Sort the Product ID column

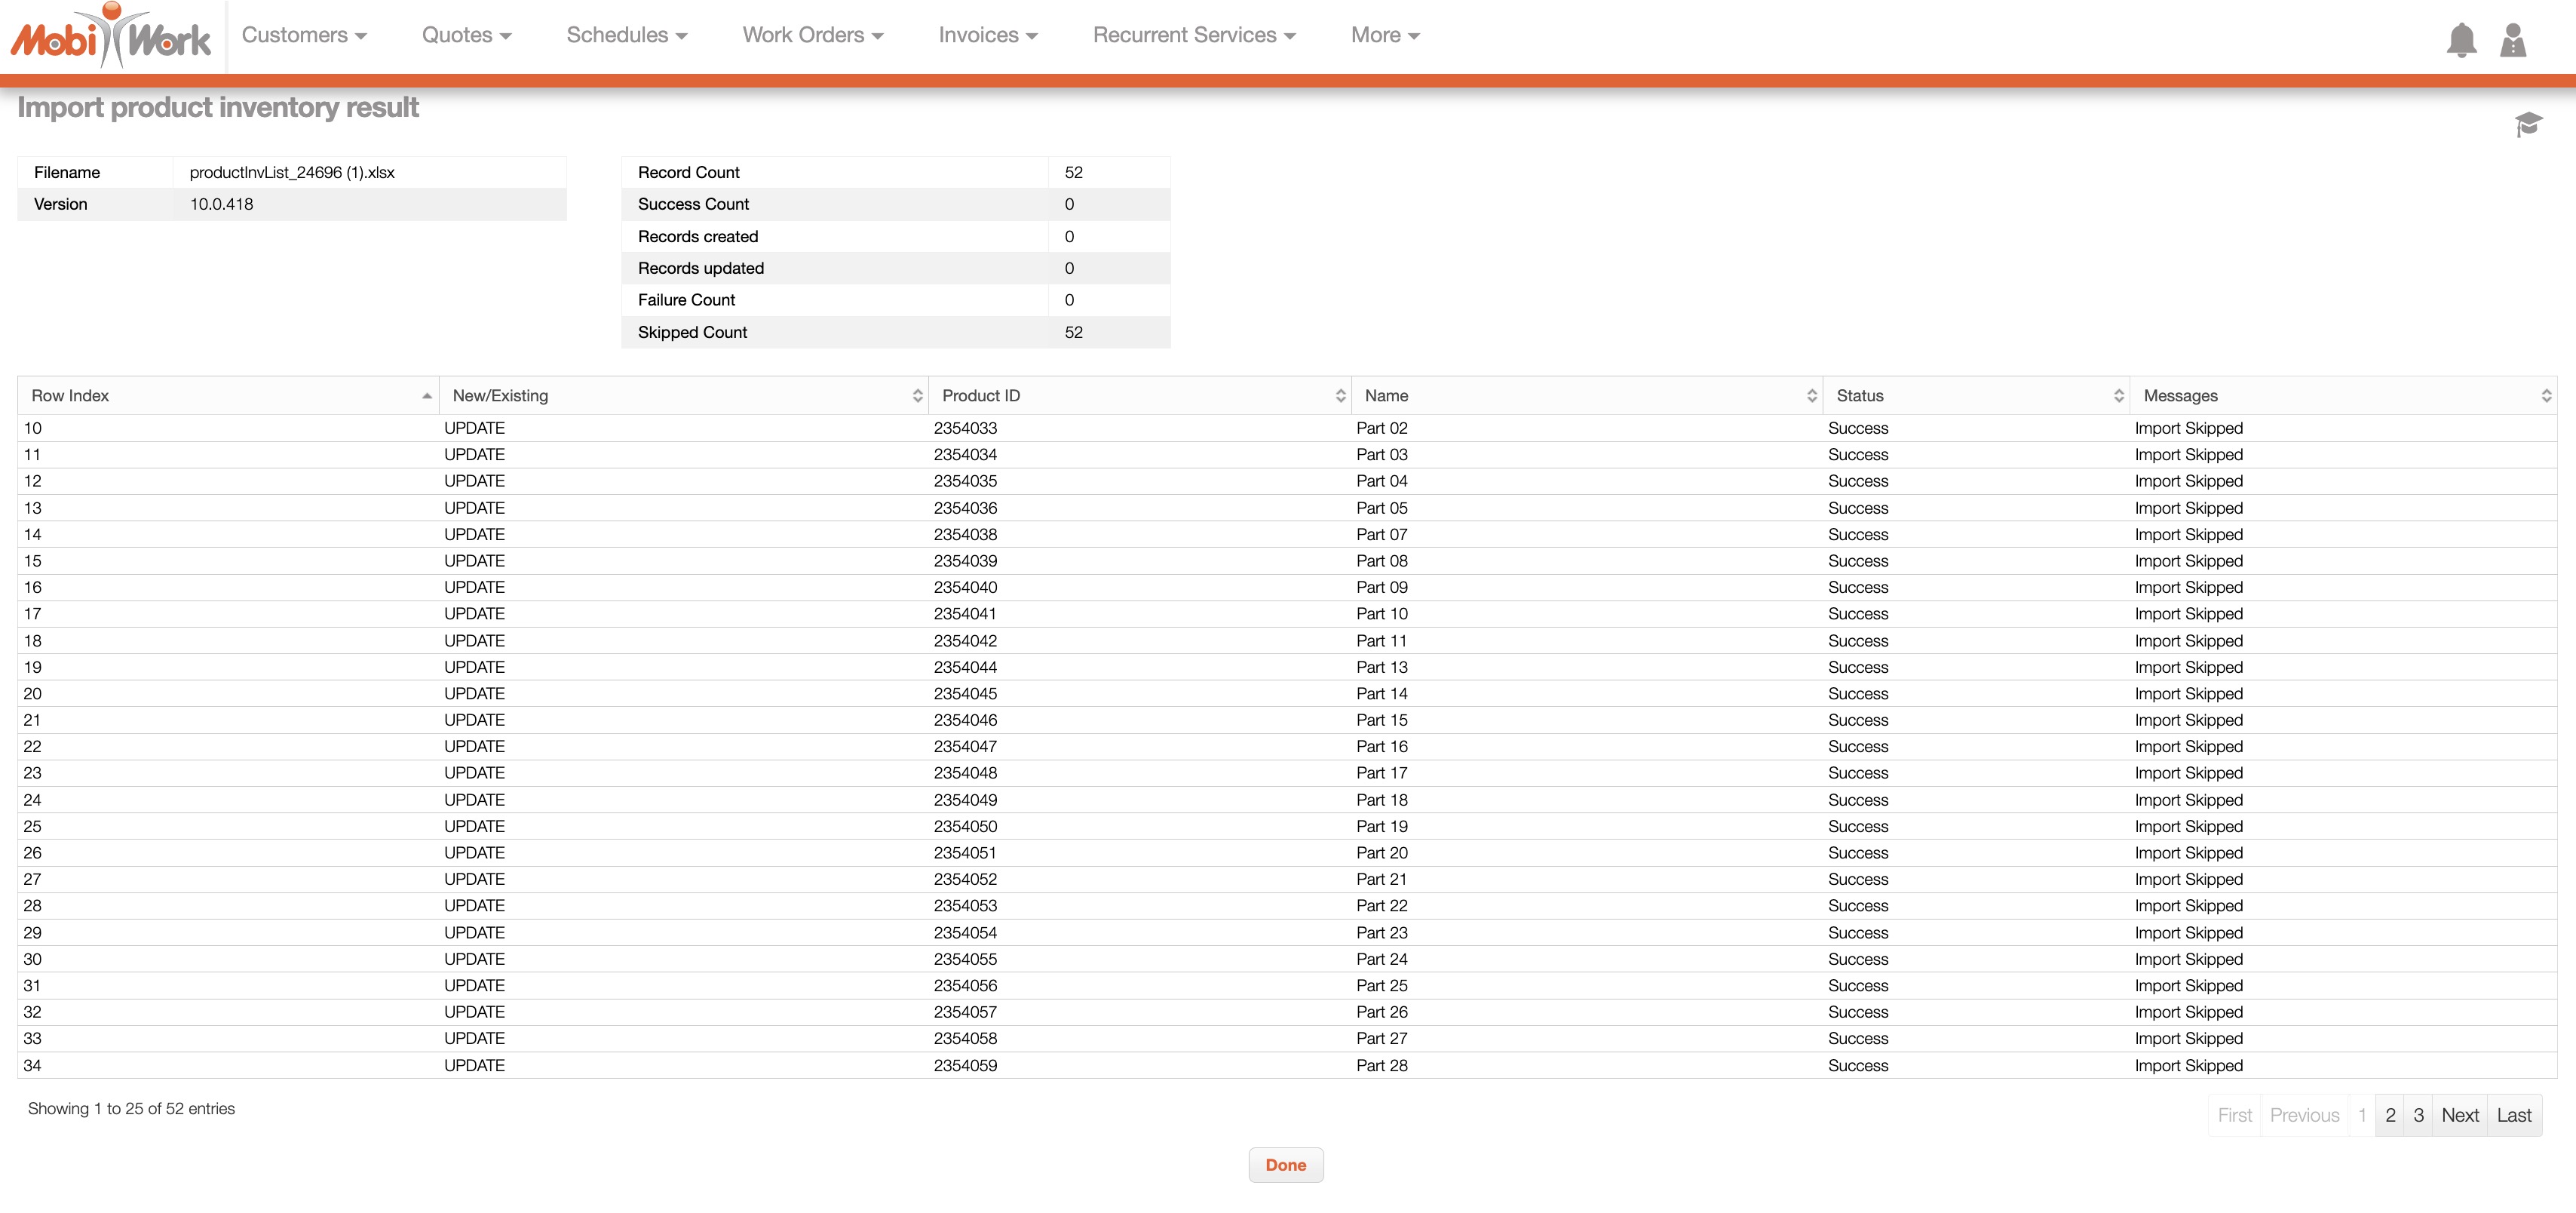click(1340, 396)
